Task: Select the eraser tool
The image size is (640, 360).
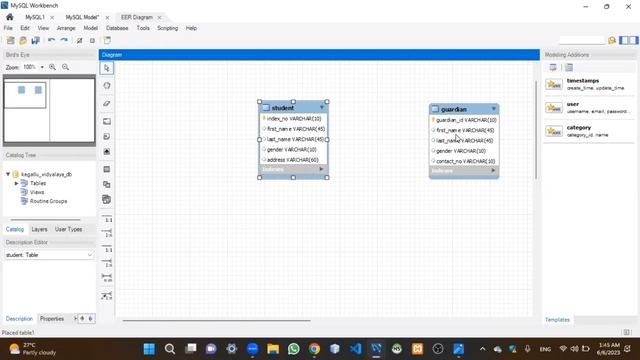Action: point(107,103)
